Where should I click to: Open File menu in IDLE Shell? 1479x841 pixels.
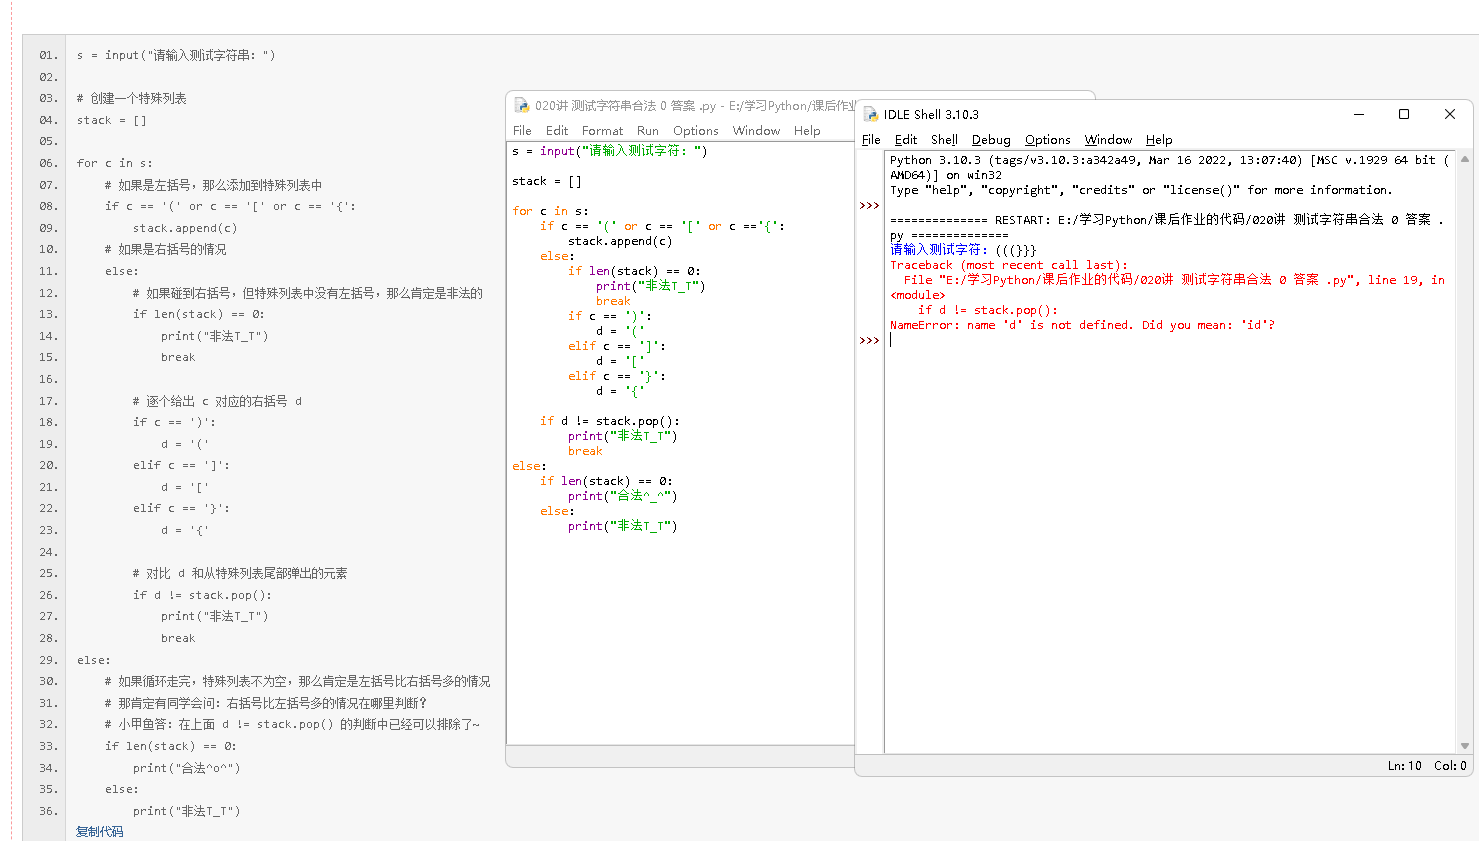[x=871, y=140]
